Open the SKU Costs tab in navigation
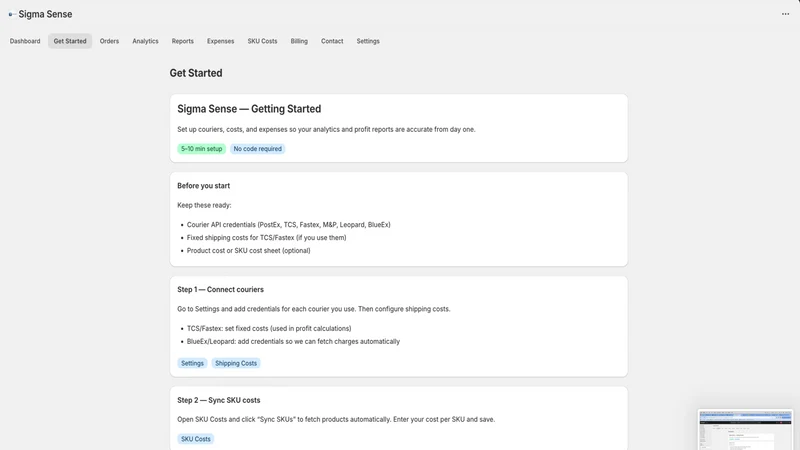This screenshot has width=800, height=450. pos(262,41)
